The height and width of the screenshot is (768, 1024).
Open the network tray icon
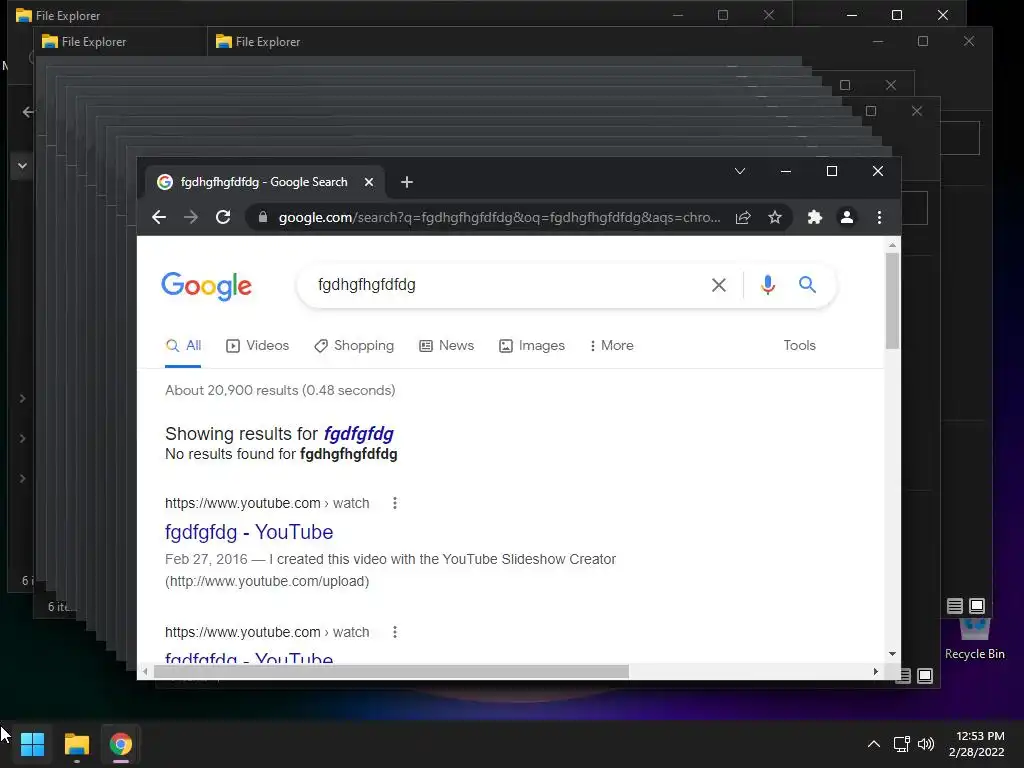(x=901, y=744)
